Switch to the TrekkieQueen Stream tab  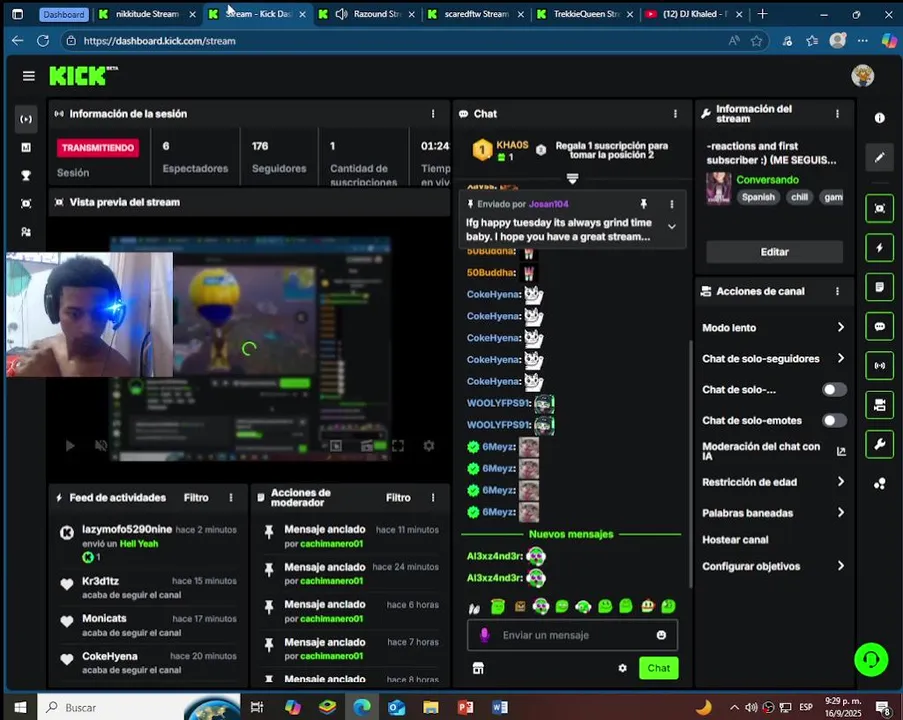(585, 14)
